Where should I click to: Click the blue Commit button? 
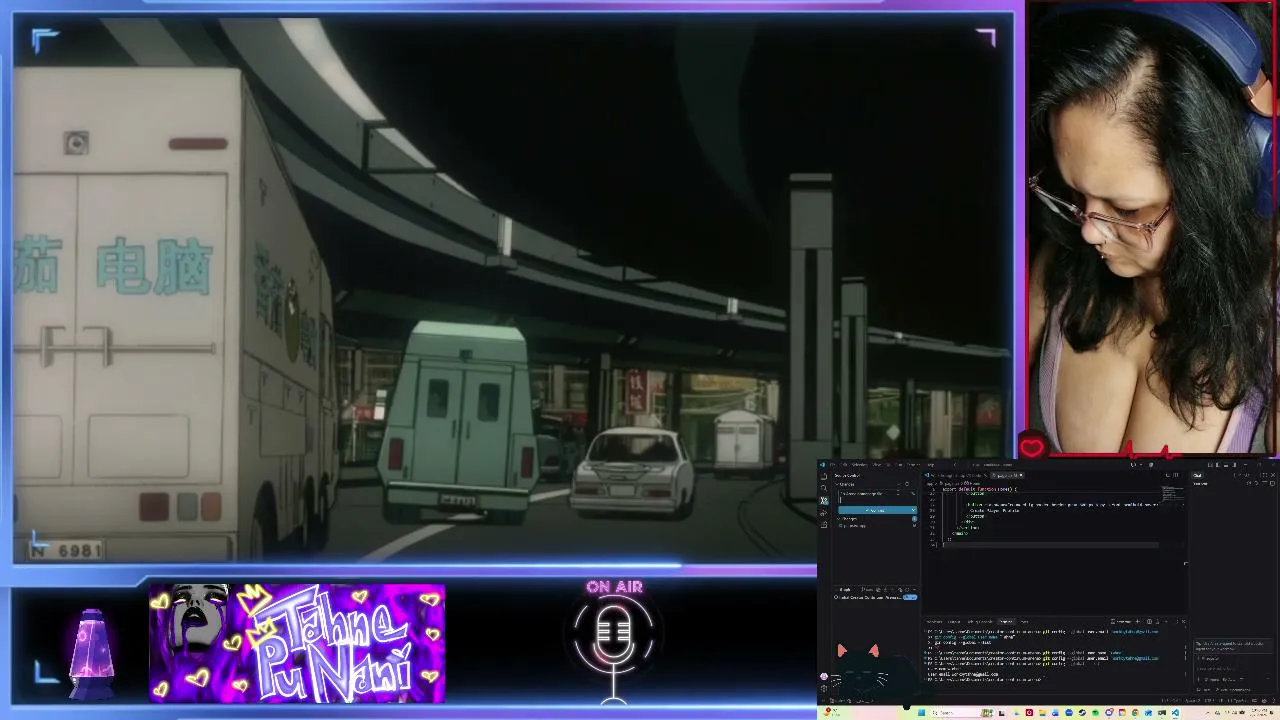point(875,510)
